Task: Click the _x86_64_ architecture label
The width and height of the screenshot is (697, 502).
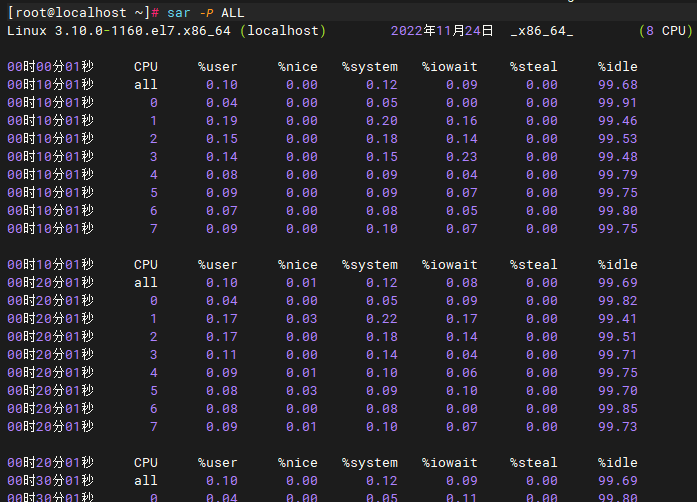Action: click(x=541, y=31)
